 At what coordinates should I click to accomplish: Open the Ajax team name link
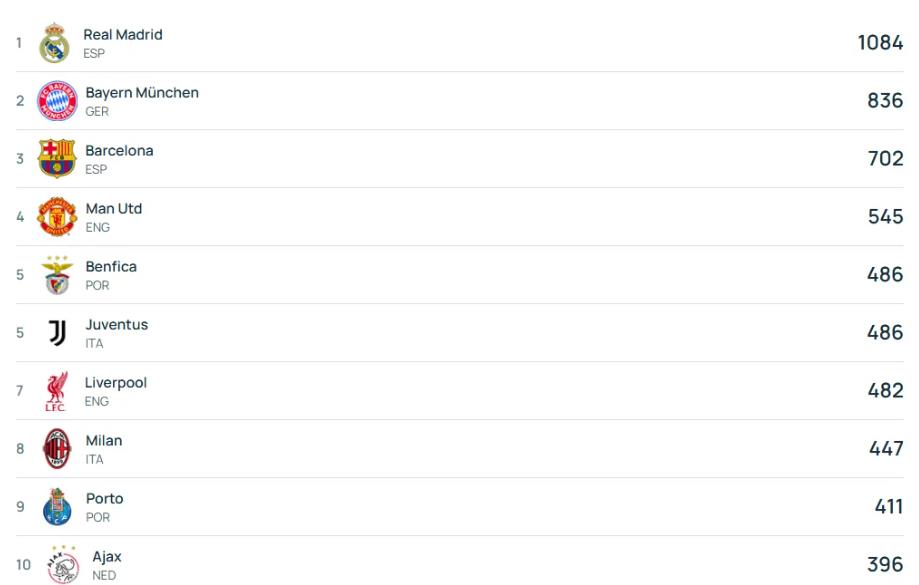[107, 557]
